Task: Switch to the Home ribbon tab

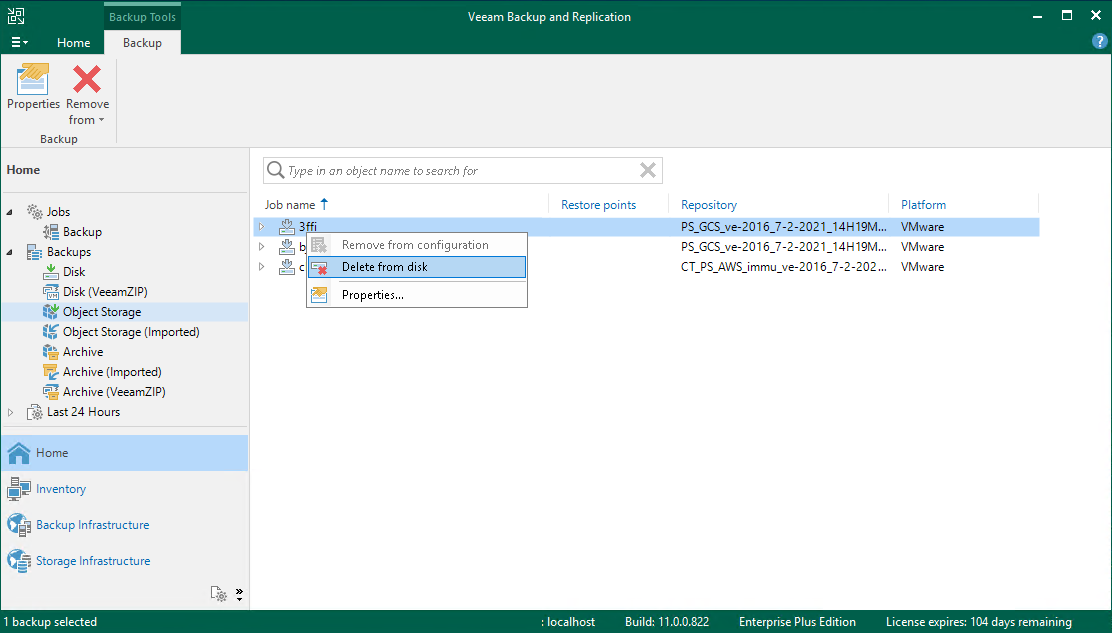Action: (x=73, y=43)
